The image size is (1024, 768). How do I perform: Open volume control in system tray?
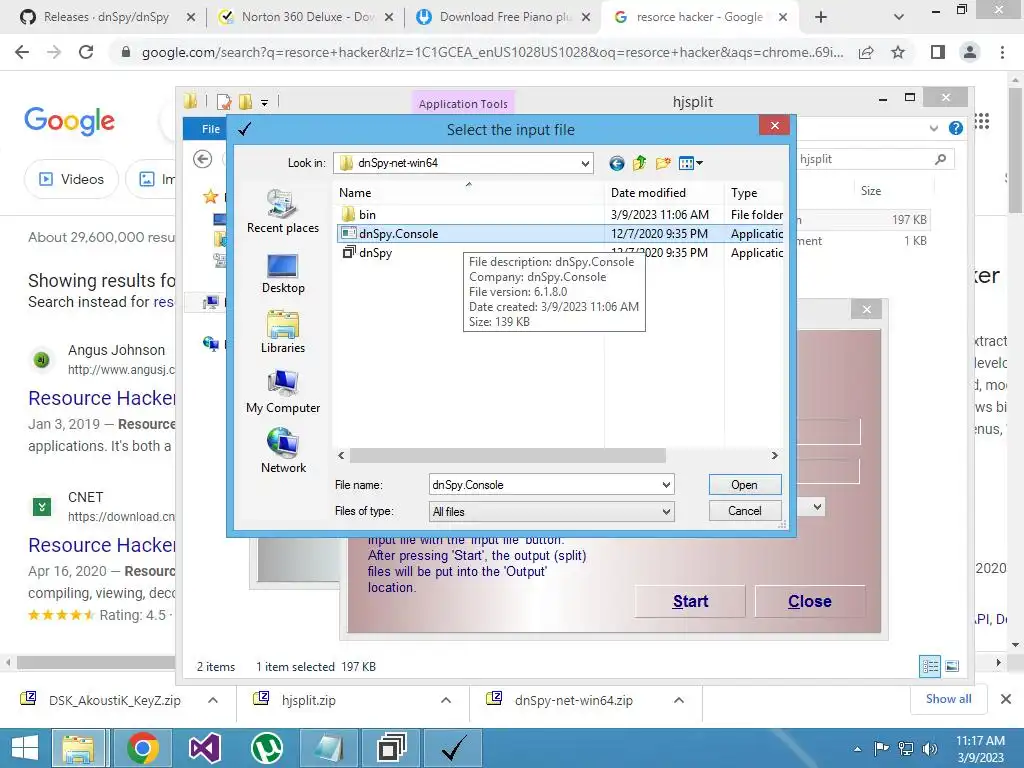click(x=930, y=749)
